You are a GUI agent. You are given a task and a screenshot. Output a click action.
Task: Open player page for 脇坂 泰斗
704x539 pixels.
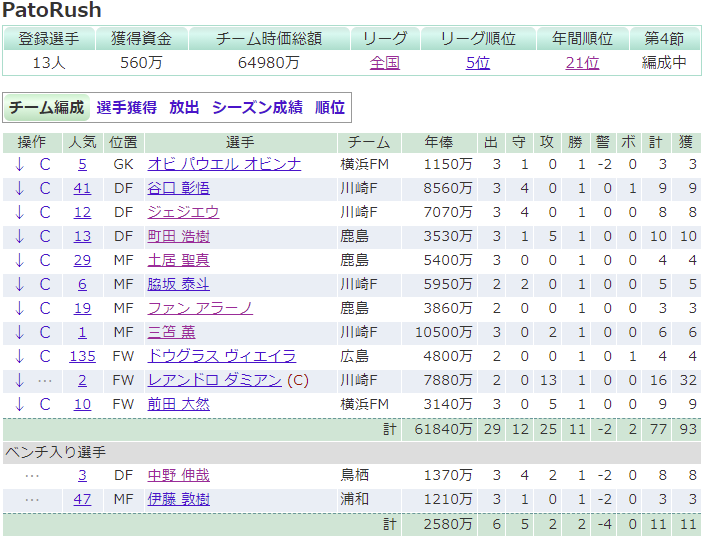click(178, 284)
